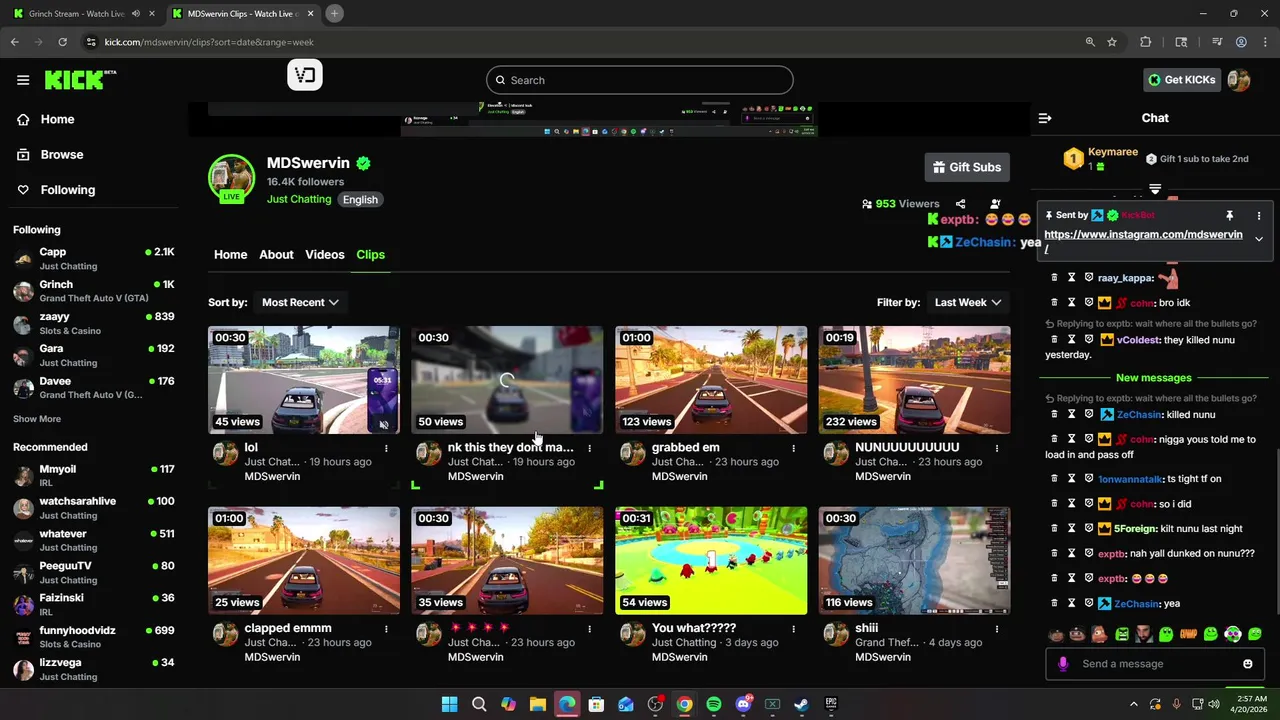Image resolution: width=1280 pixels, height=720 pixels.
Task: Open the About tab
Action: coord(276,255)
